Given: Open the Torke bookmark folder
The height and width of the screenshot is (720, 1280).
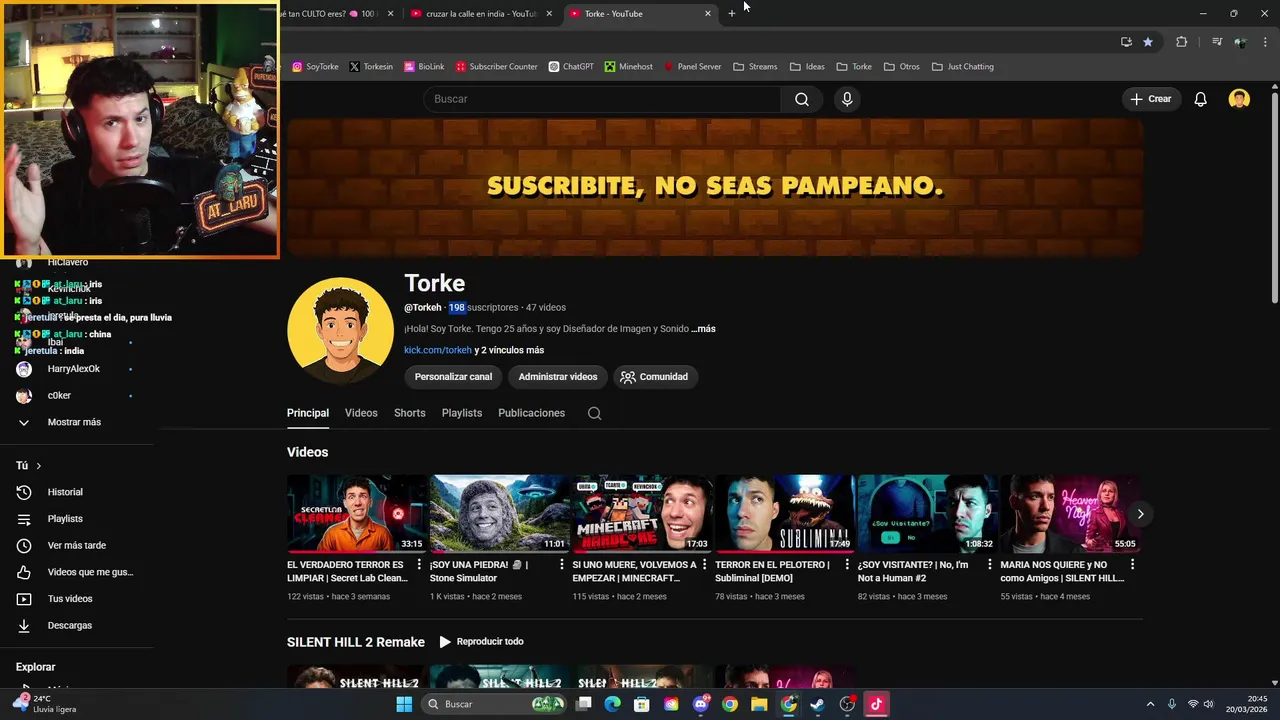Looking at the screenshot, I should (x=854, y=67).
